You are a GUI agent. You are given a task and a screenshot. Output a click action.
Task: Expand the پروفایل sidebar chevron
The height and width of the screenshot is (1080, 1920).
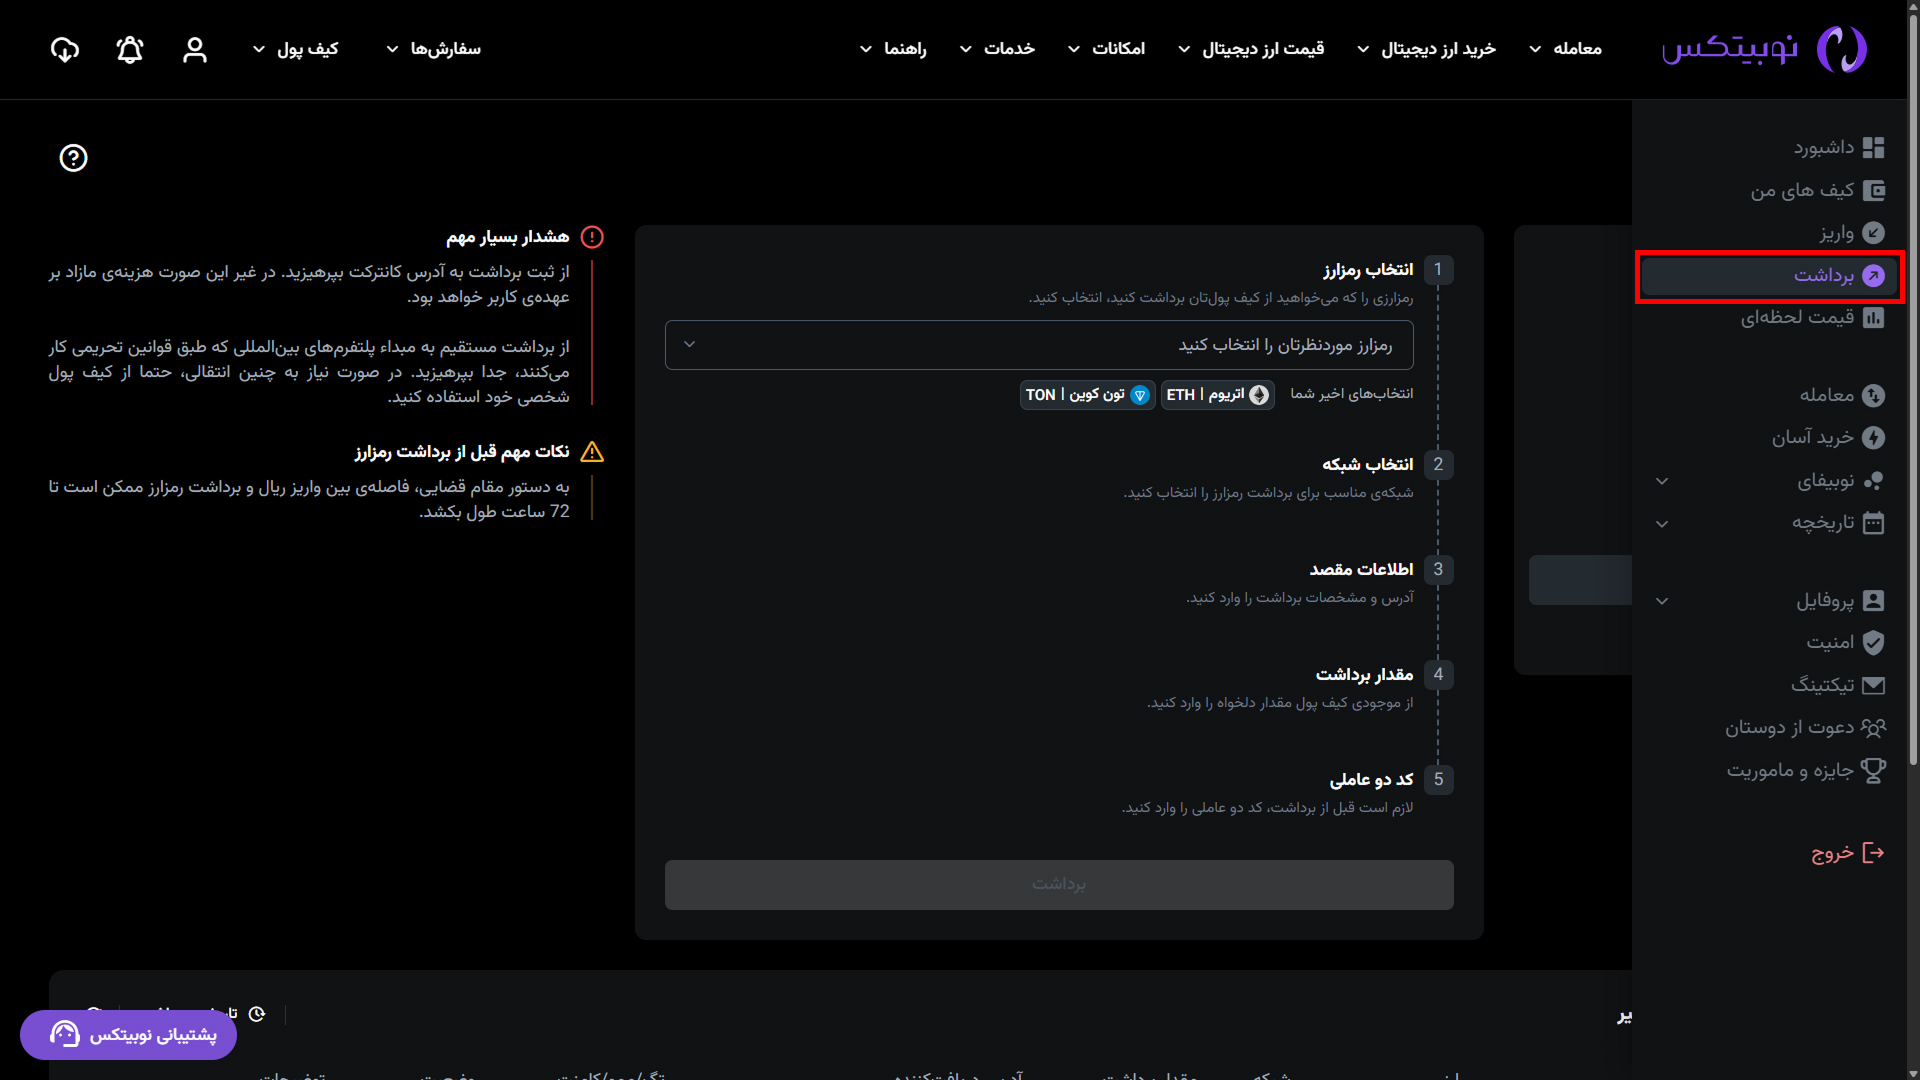point(1662,601)
